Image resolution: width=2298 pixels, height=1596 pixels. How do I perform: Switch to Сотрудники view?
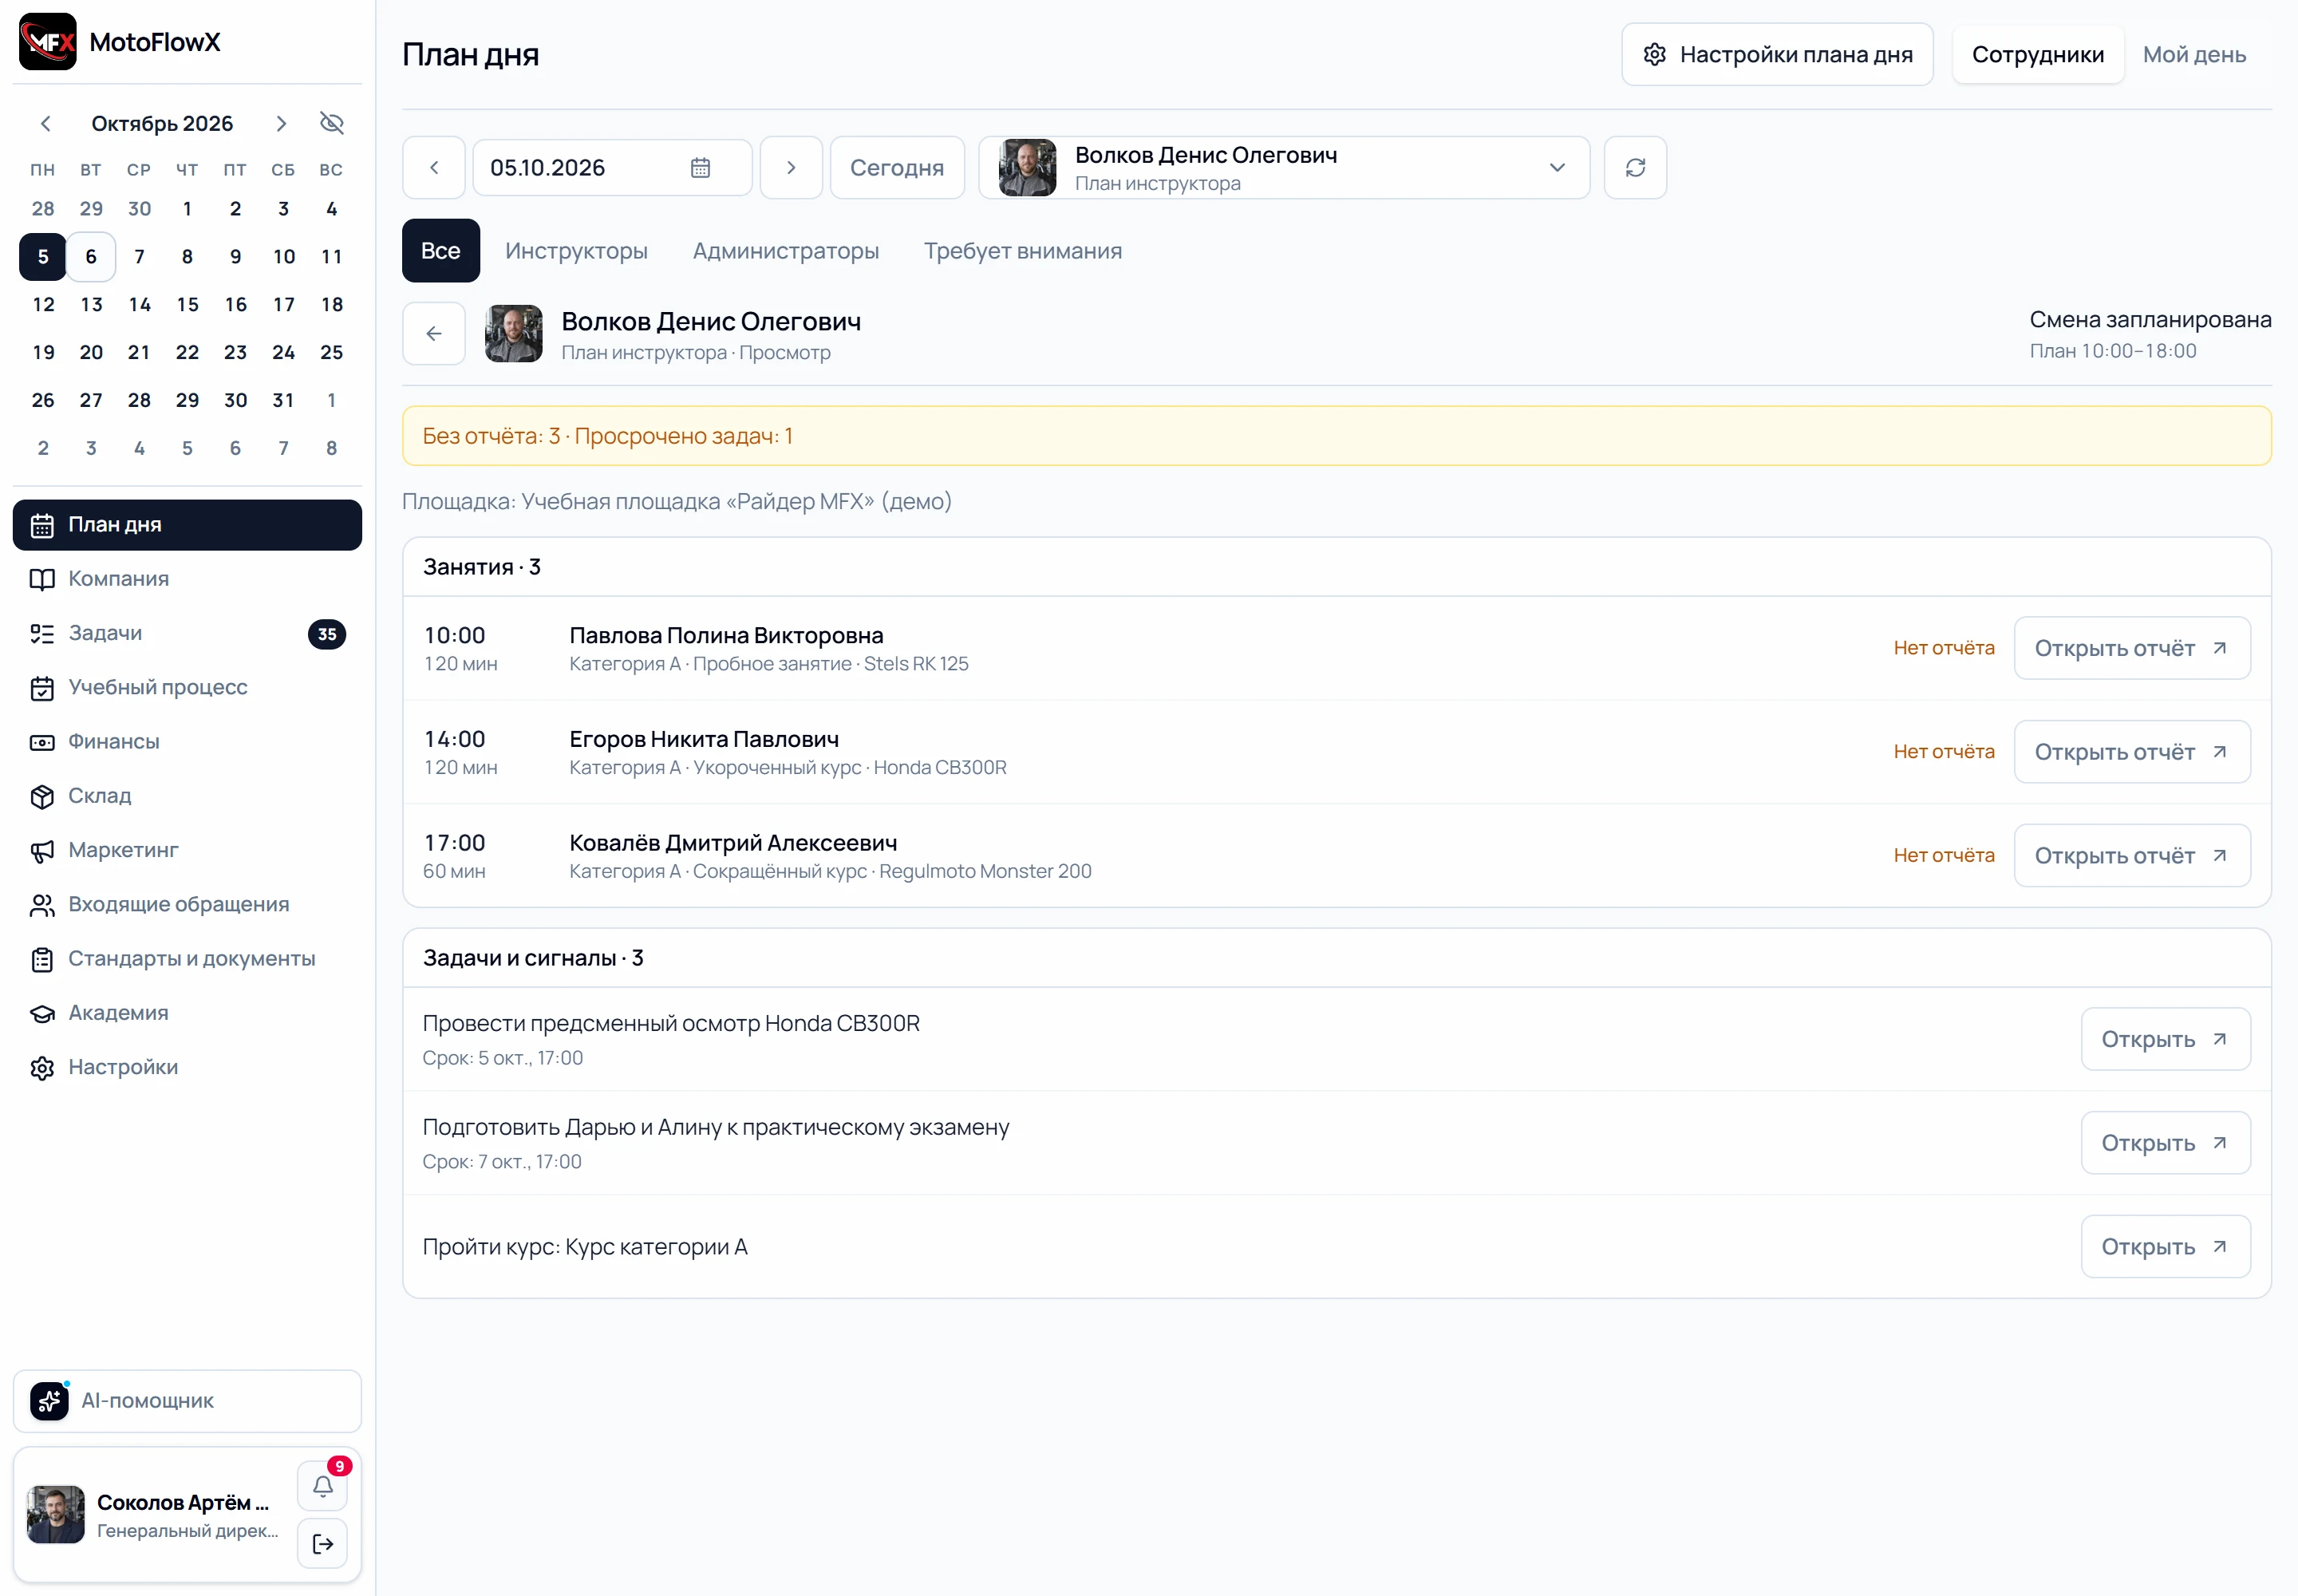click(x=2037, y=54)
